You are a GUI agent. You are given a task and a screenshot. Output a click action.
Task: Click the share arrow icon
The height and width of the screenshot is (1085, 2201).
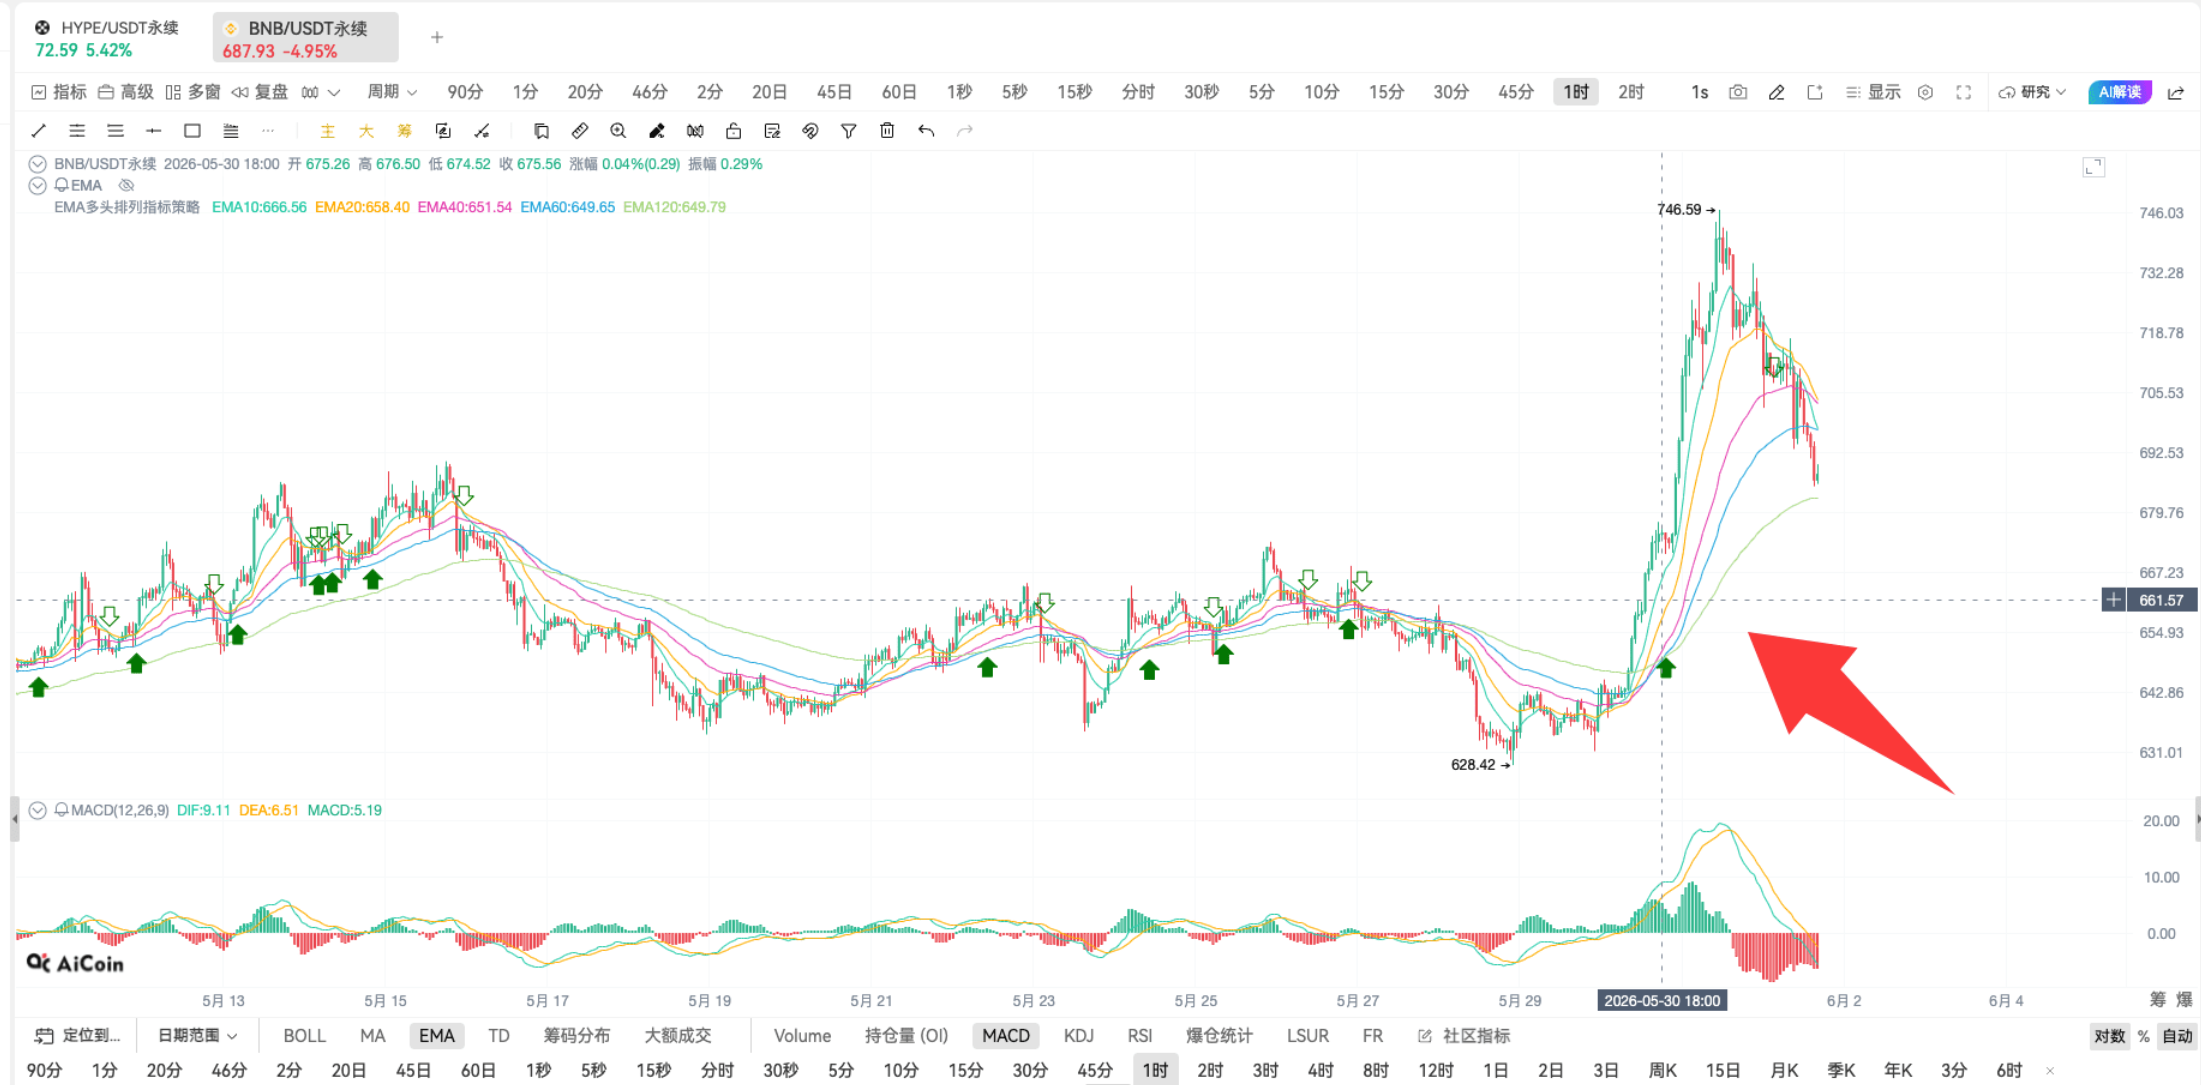(x=2175, y=92)
